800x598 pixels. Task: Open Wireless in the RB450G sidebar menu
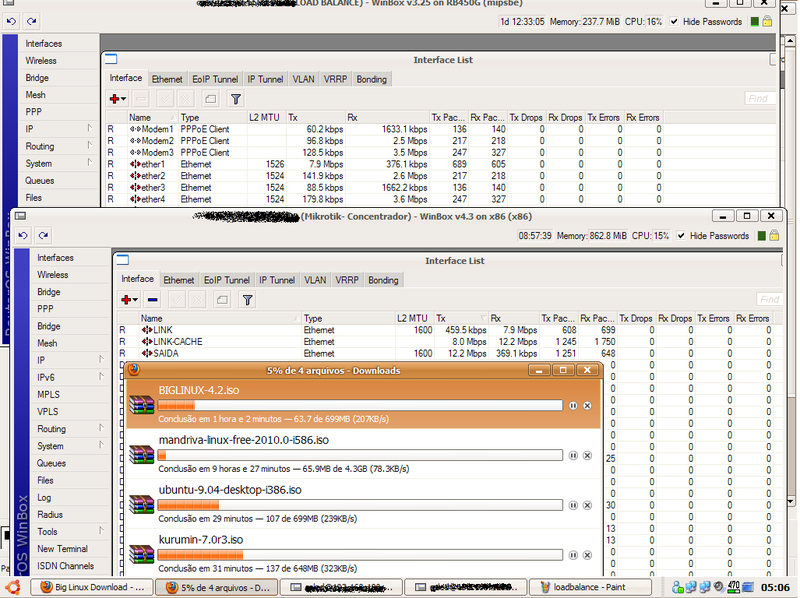(41, 61)
